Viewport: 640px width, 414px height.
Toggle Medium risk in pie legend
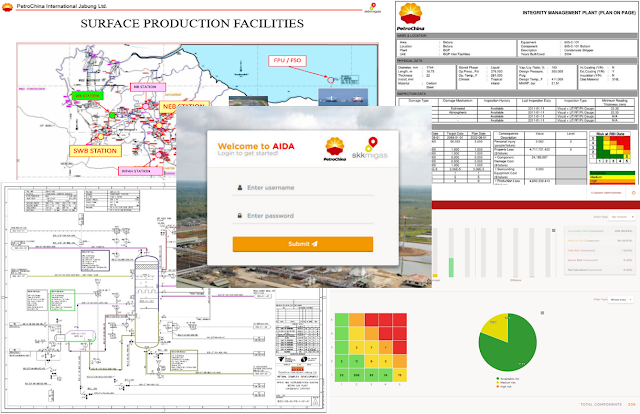(x=506, y=383)
